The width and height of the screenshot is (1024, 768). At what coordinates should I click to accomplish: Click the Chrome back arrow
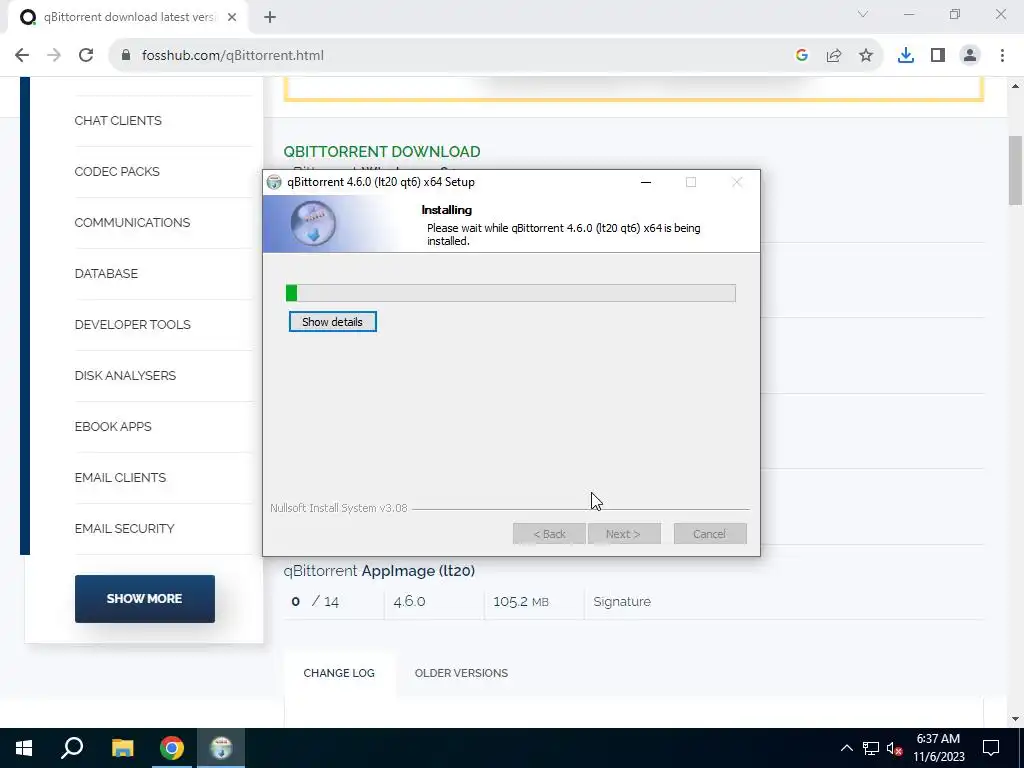[22, 56]
